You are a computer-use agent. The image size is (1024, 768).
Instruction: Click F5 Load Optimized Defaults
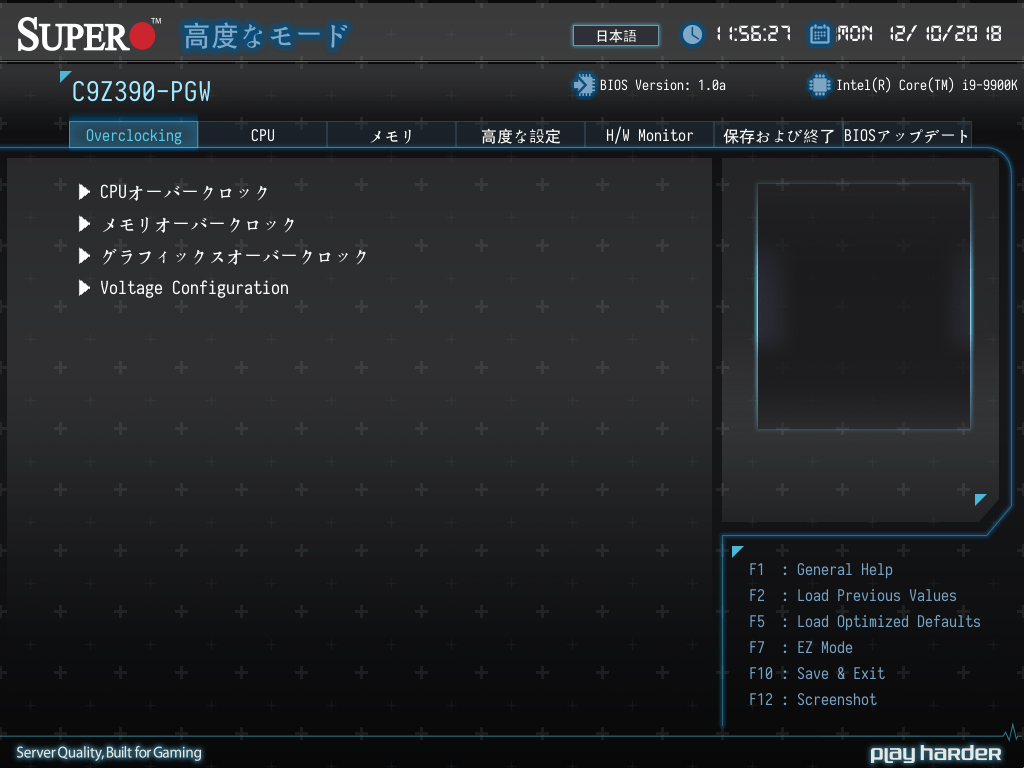[865, 622]
